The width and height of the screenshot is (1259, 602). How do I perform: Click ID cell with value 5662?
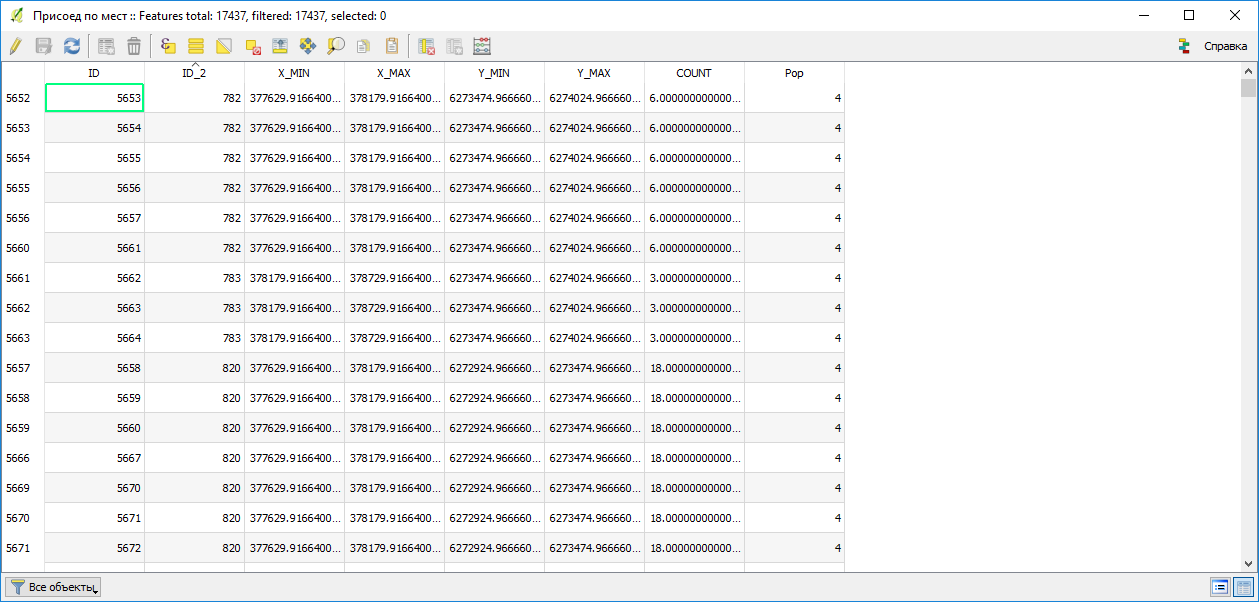click(95, 278)
